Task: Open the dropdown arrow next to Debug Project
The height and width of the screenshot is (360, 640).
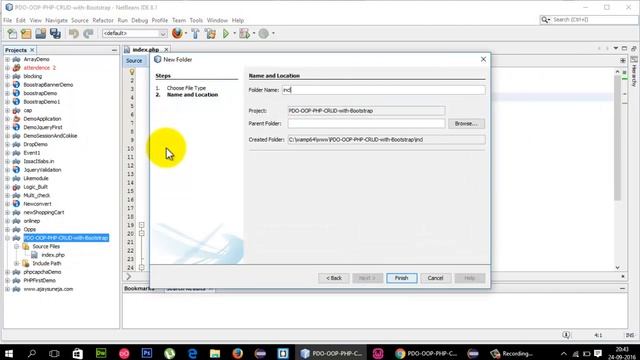Action: click(254, 33)
